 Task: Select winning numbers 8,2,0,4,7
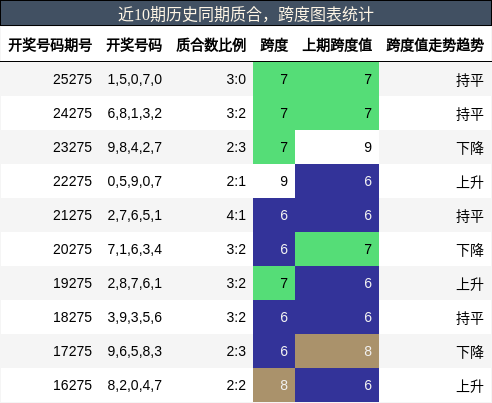click(135, 385)
